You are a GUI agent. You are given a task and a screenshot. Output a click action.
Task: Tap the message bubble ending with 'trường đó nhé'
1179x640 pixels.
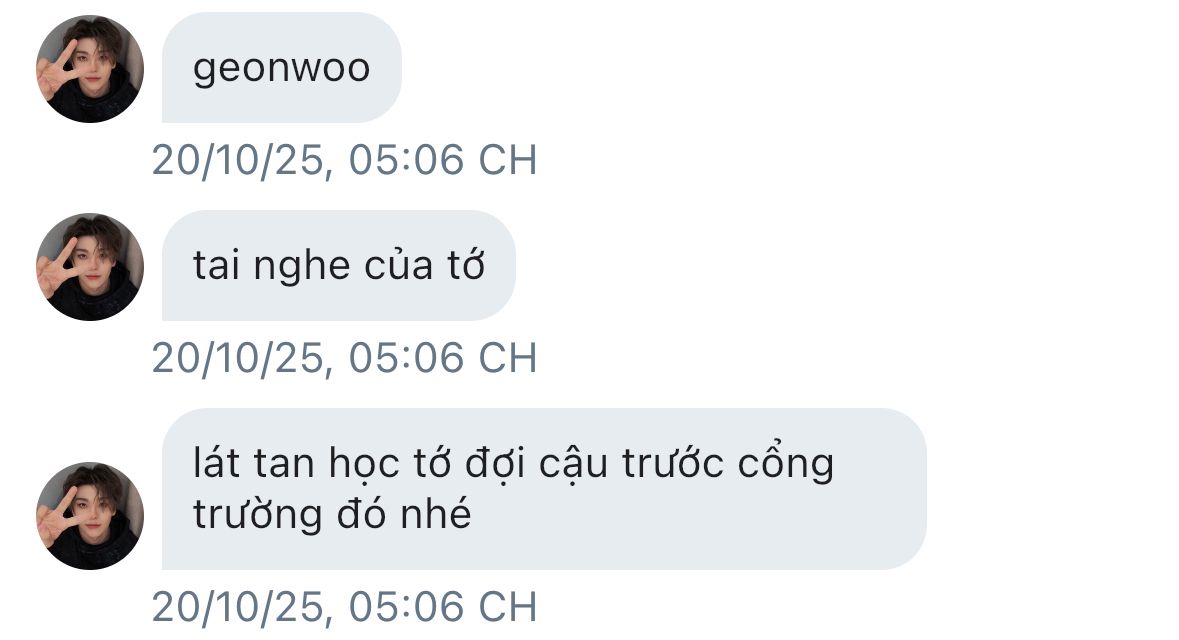[x=544, y=489]
